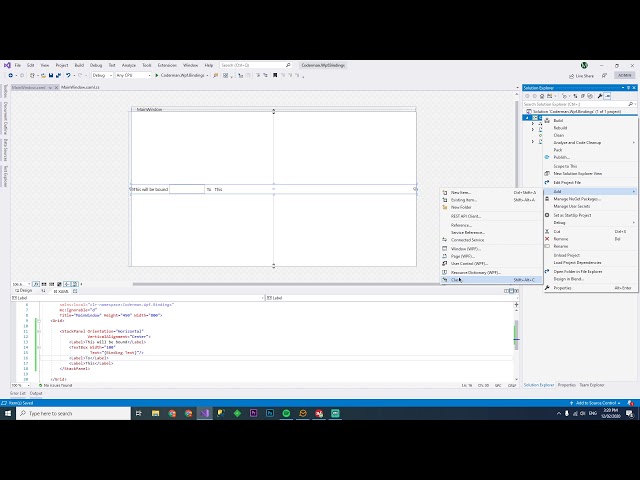The height and width of the screenshot is (480, 640).
Task: Click the ADMIN account button
Action: point(624,76)
